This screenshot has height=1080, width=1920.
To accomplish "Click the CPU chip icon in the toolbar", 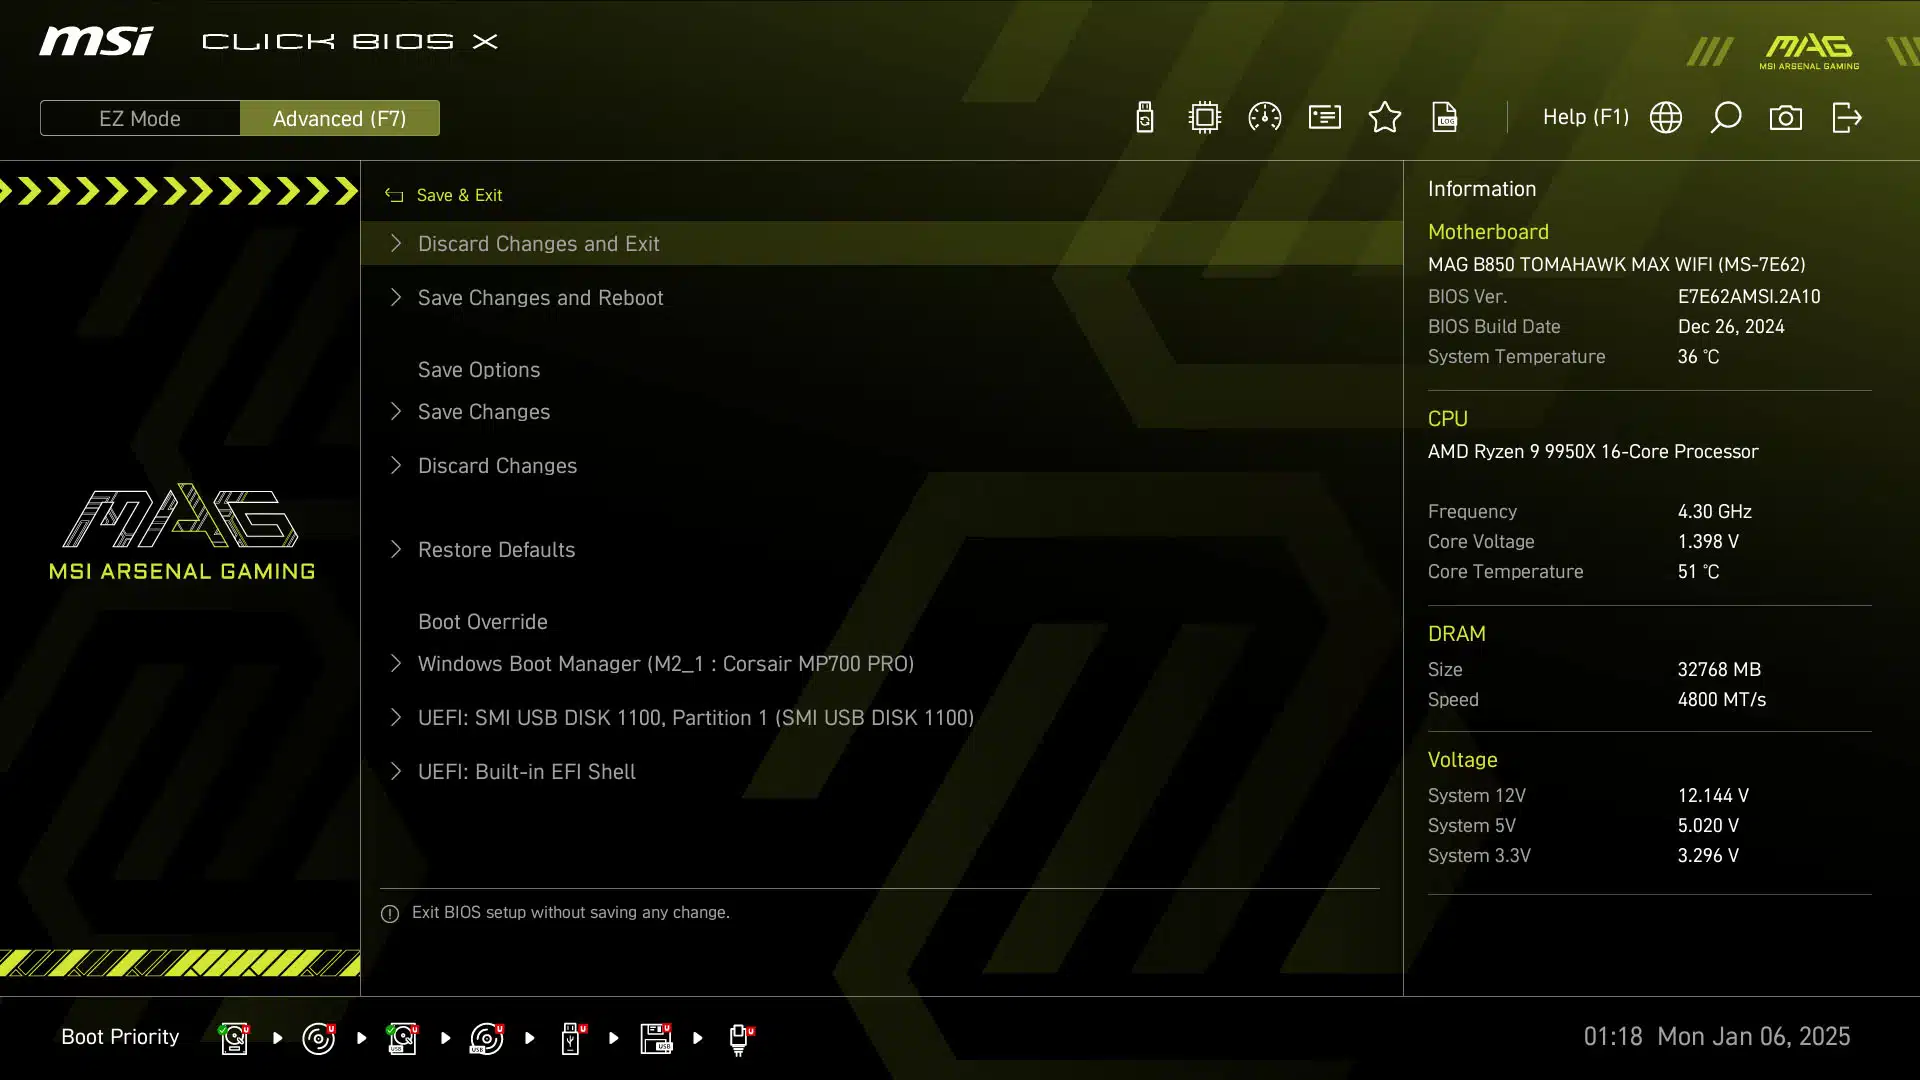I will (x=1205, y=118).
